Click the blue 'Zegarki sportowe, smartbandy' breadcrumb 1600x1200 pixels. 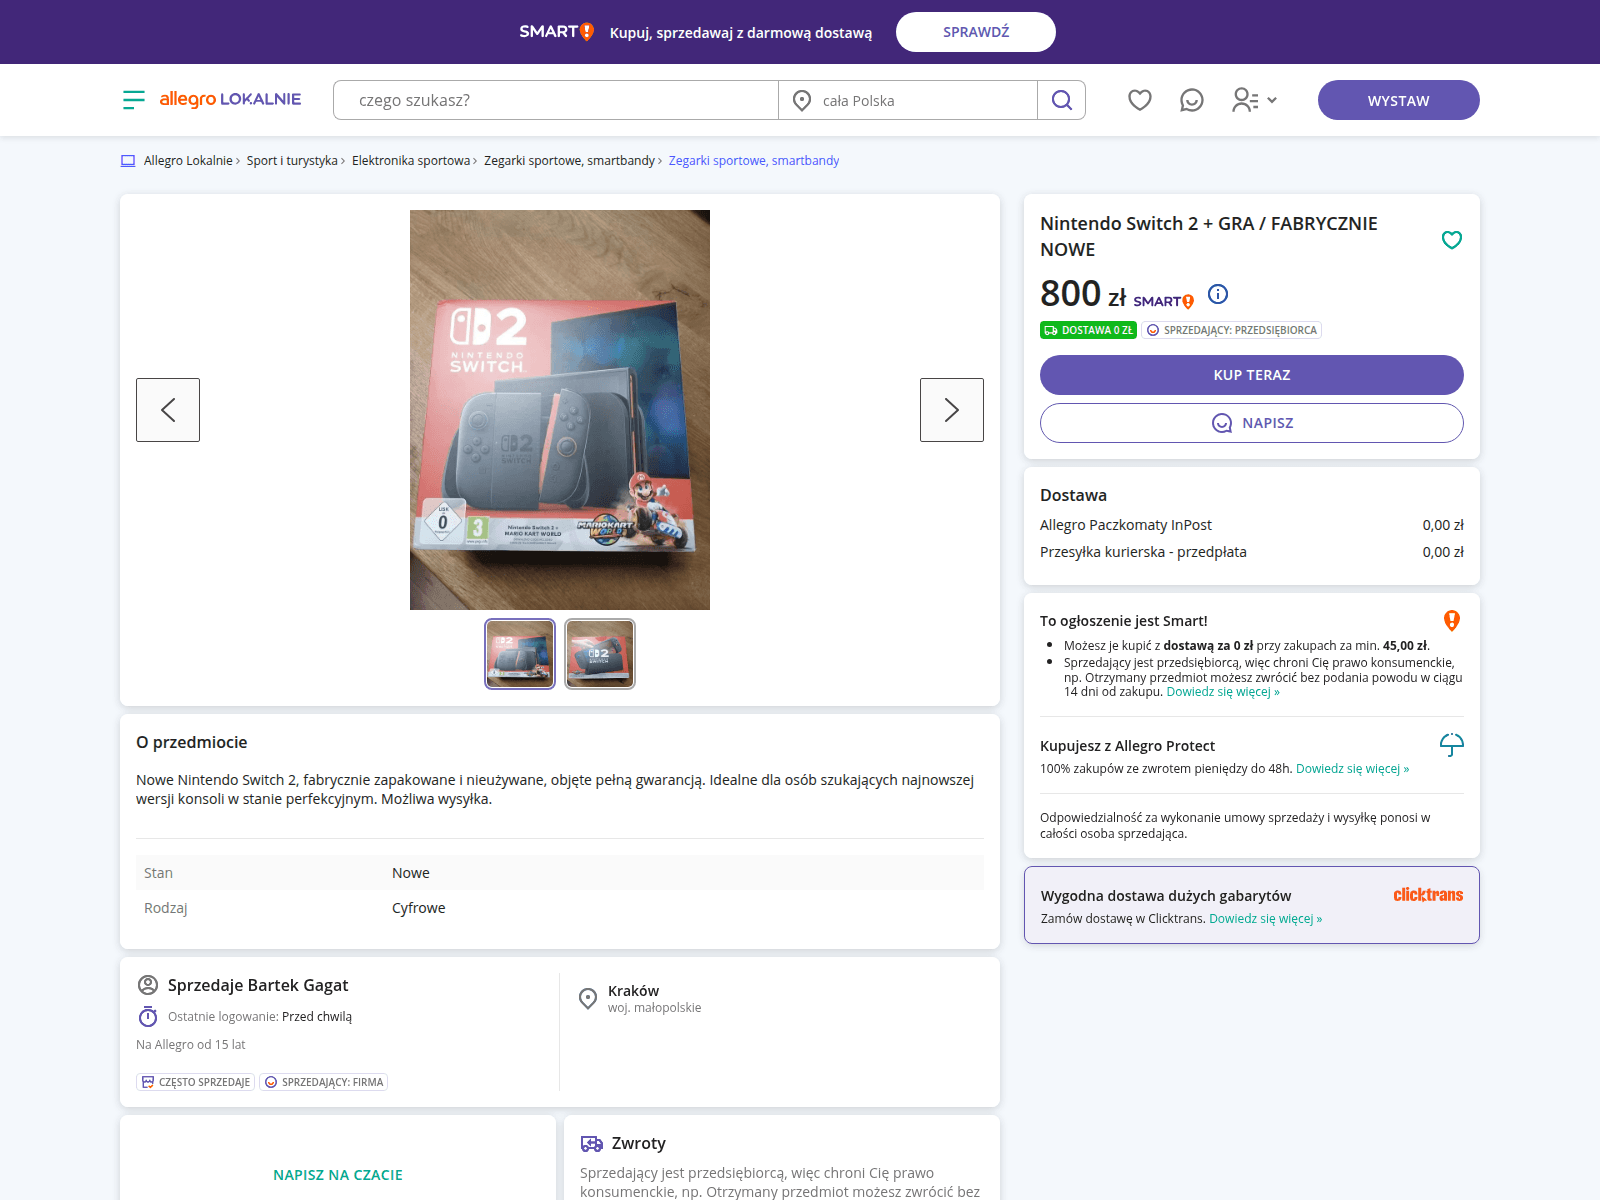[754, 161]
